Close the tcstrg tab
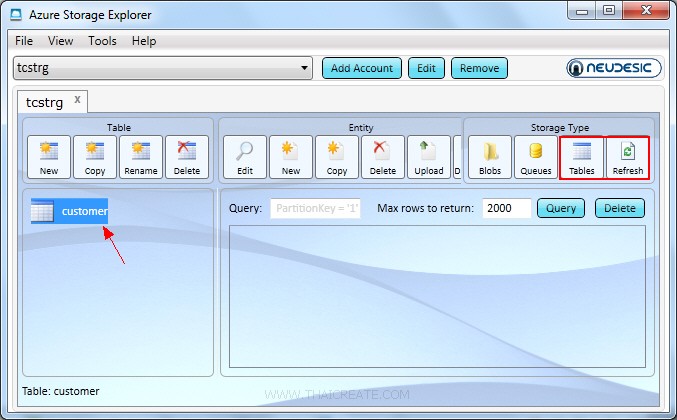This screenshot has width=677, height=420. tap(78, 100)
